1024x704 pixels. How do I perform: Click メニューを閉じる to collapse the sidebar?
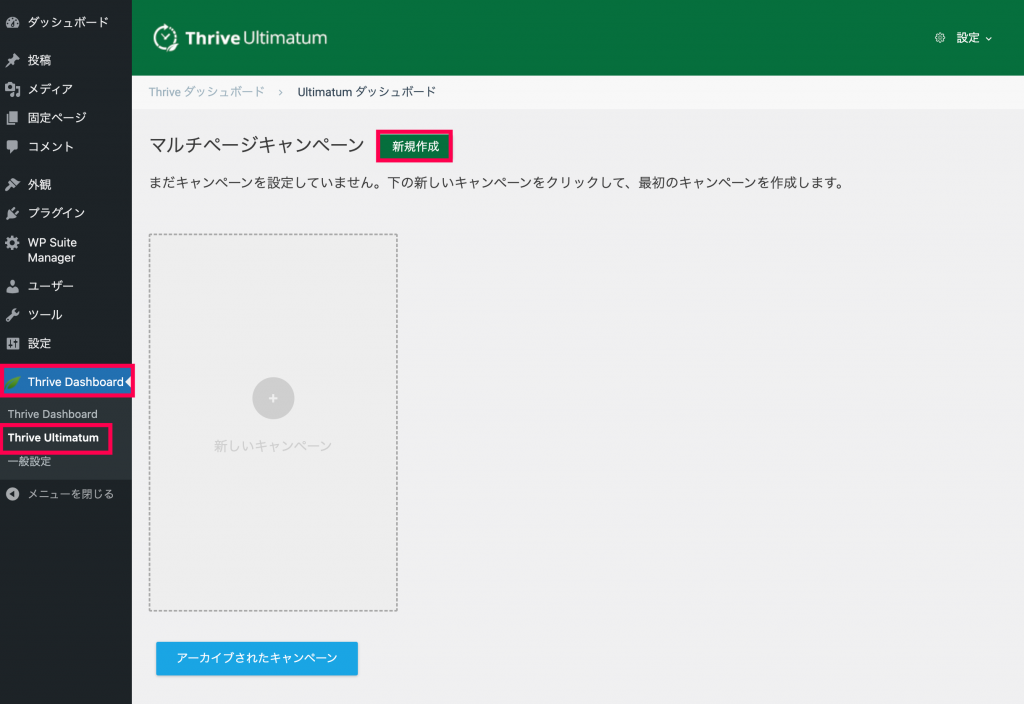point(65,494)
